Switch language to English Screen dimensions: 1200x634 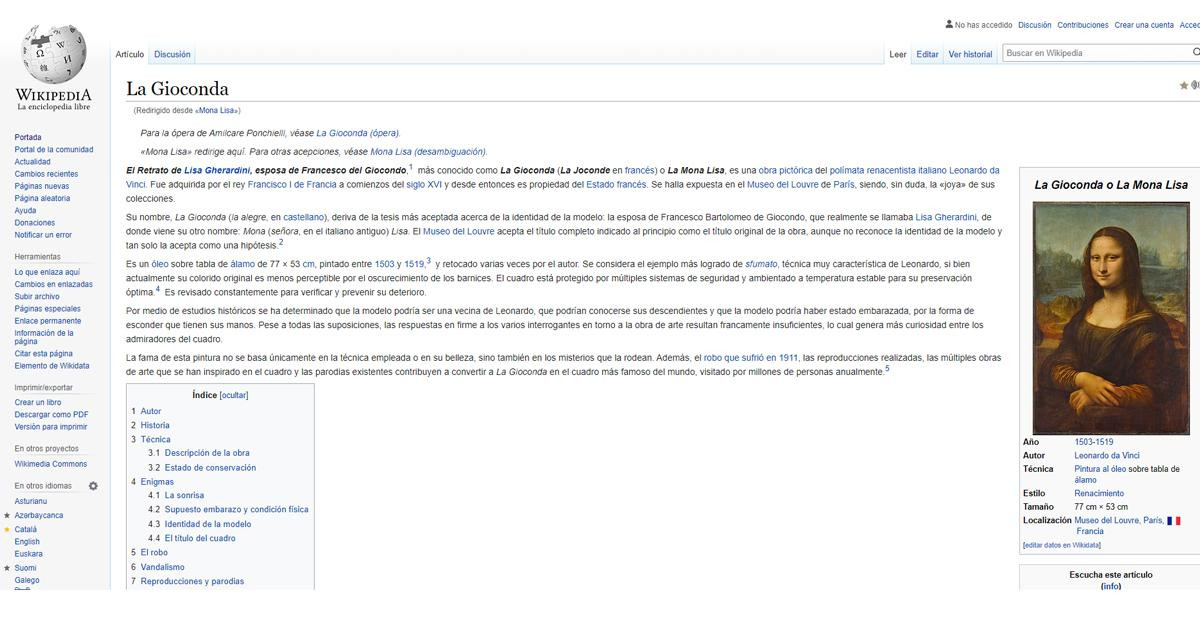(x=27, y=542)
